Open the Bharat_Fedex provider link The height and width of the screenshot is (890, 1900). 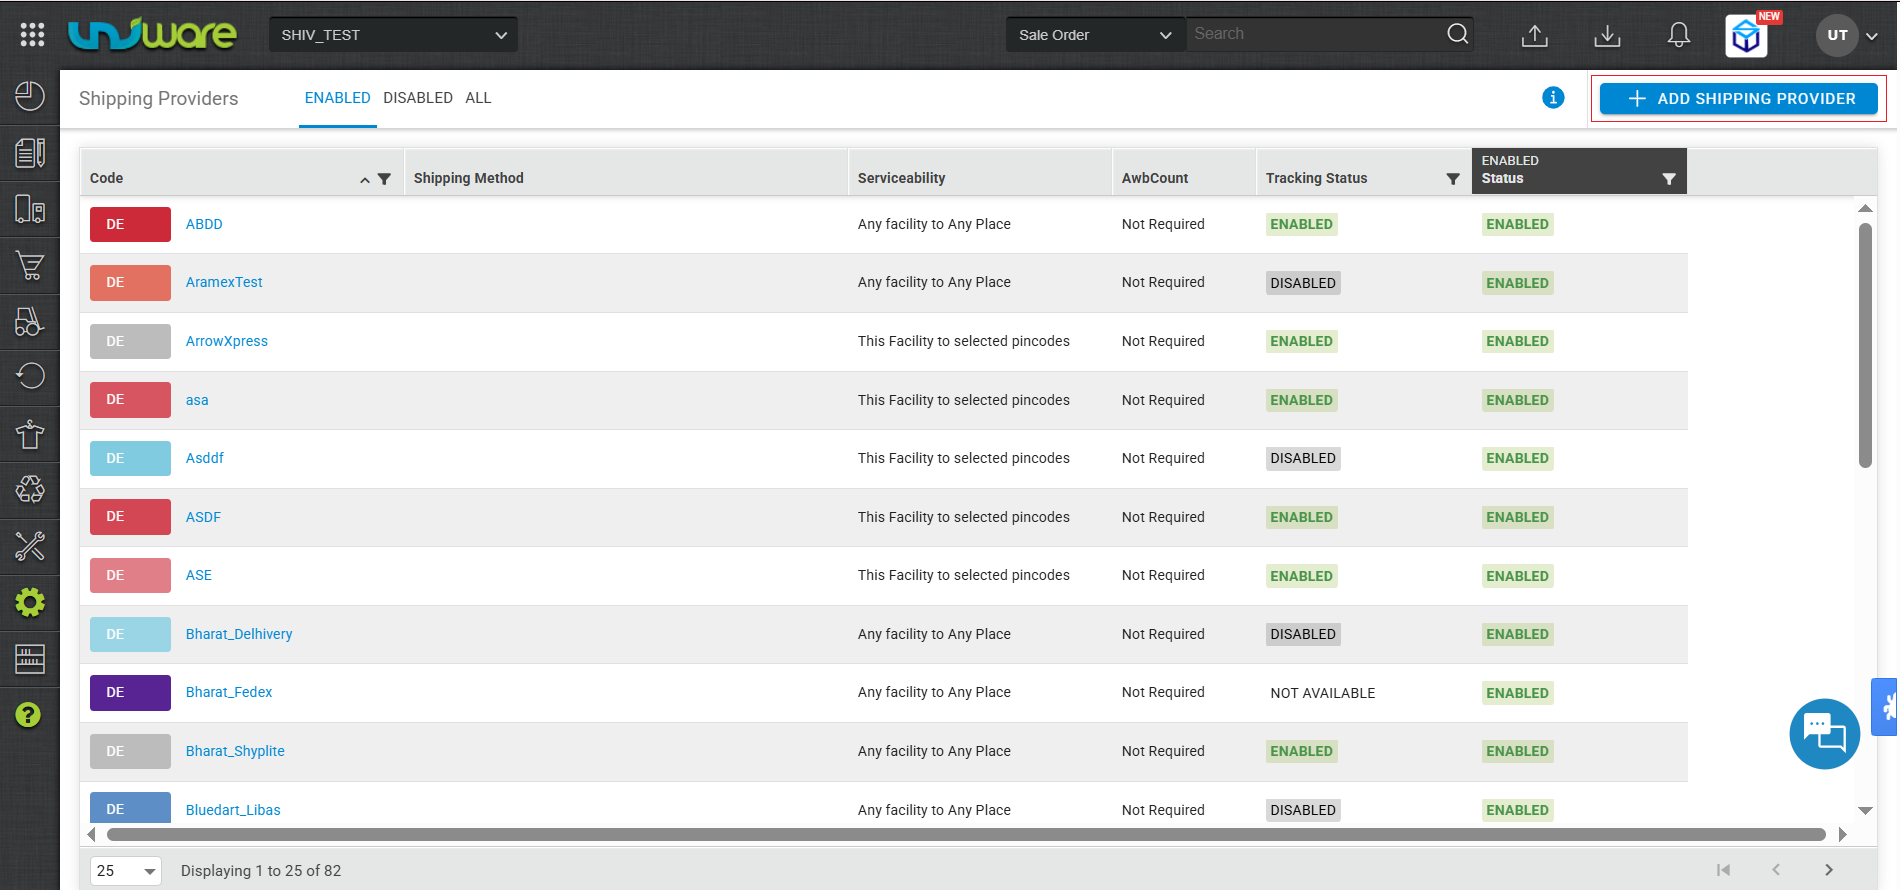[x=229, y=692]
